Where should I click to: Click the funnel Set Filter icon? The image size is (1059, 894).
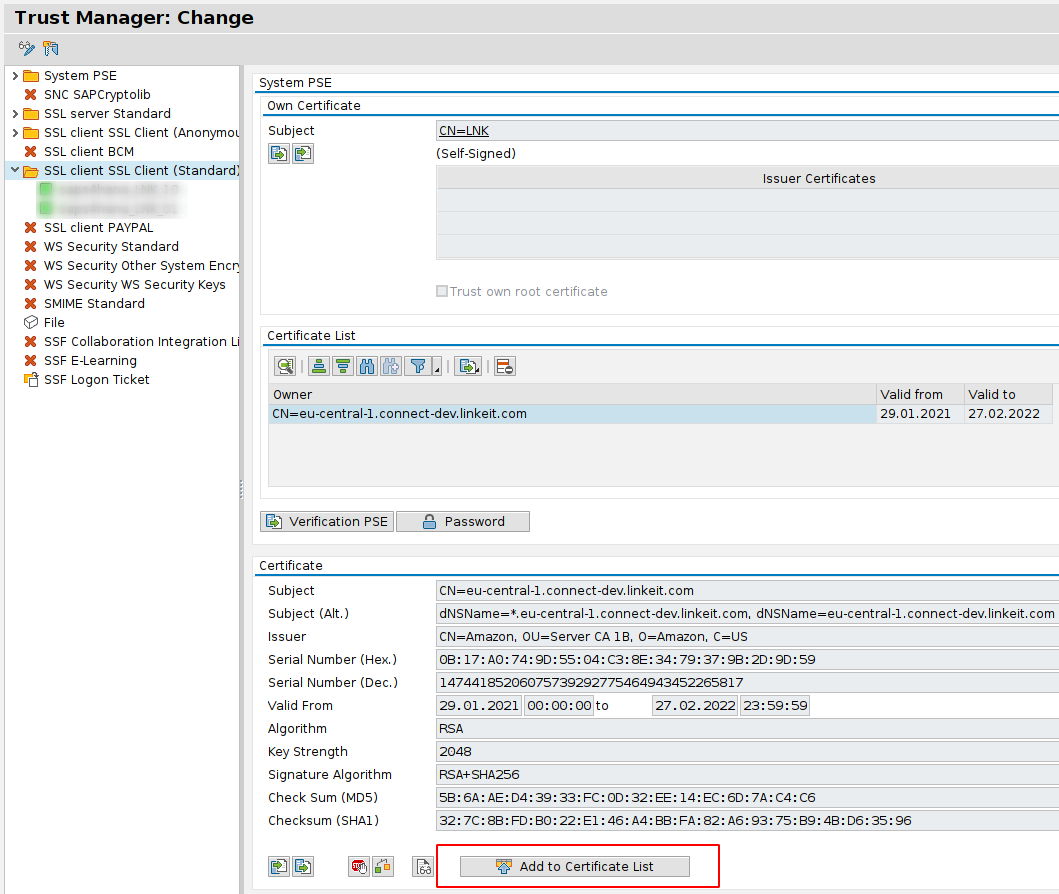pyautogui.click(x=418, y=366)
